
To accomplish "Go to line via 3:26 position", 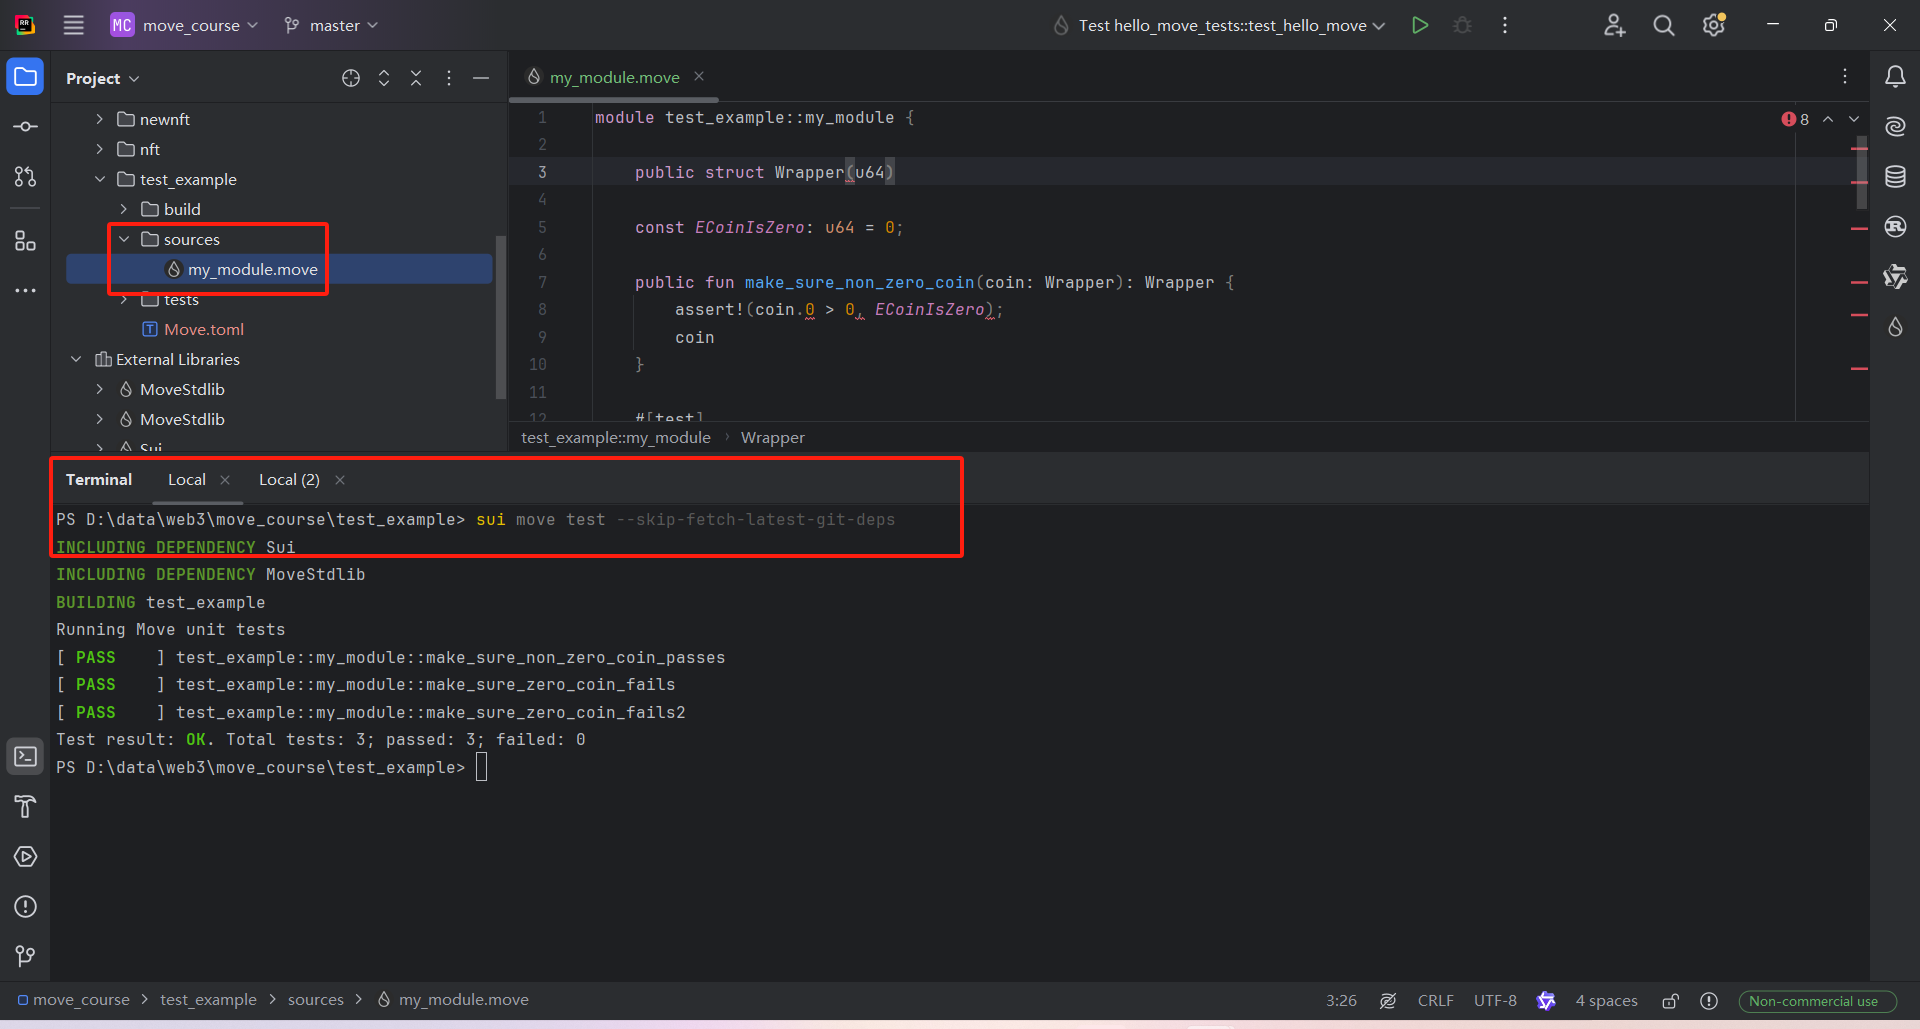I will (1341, 1001).
